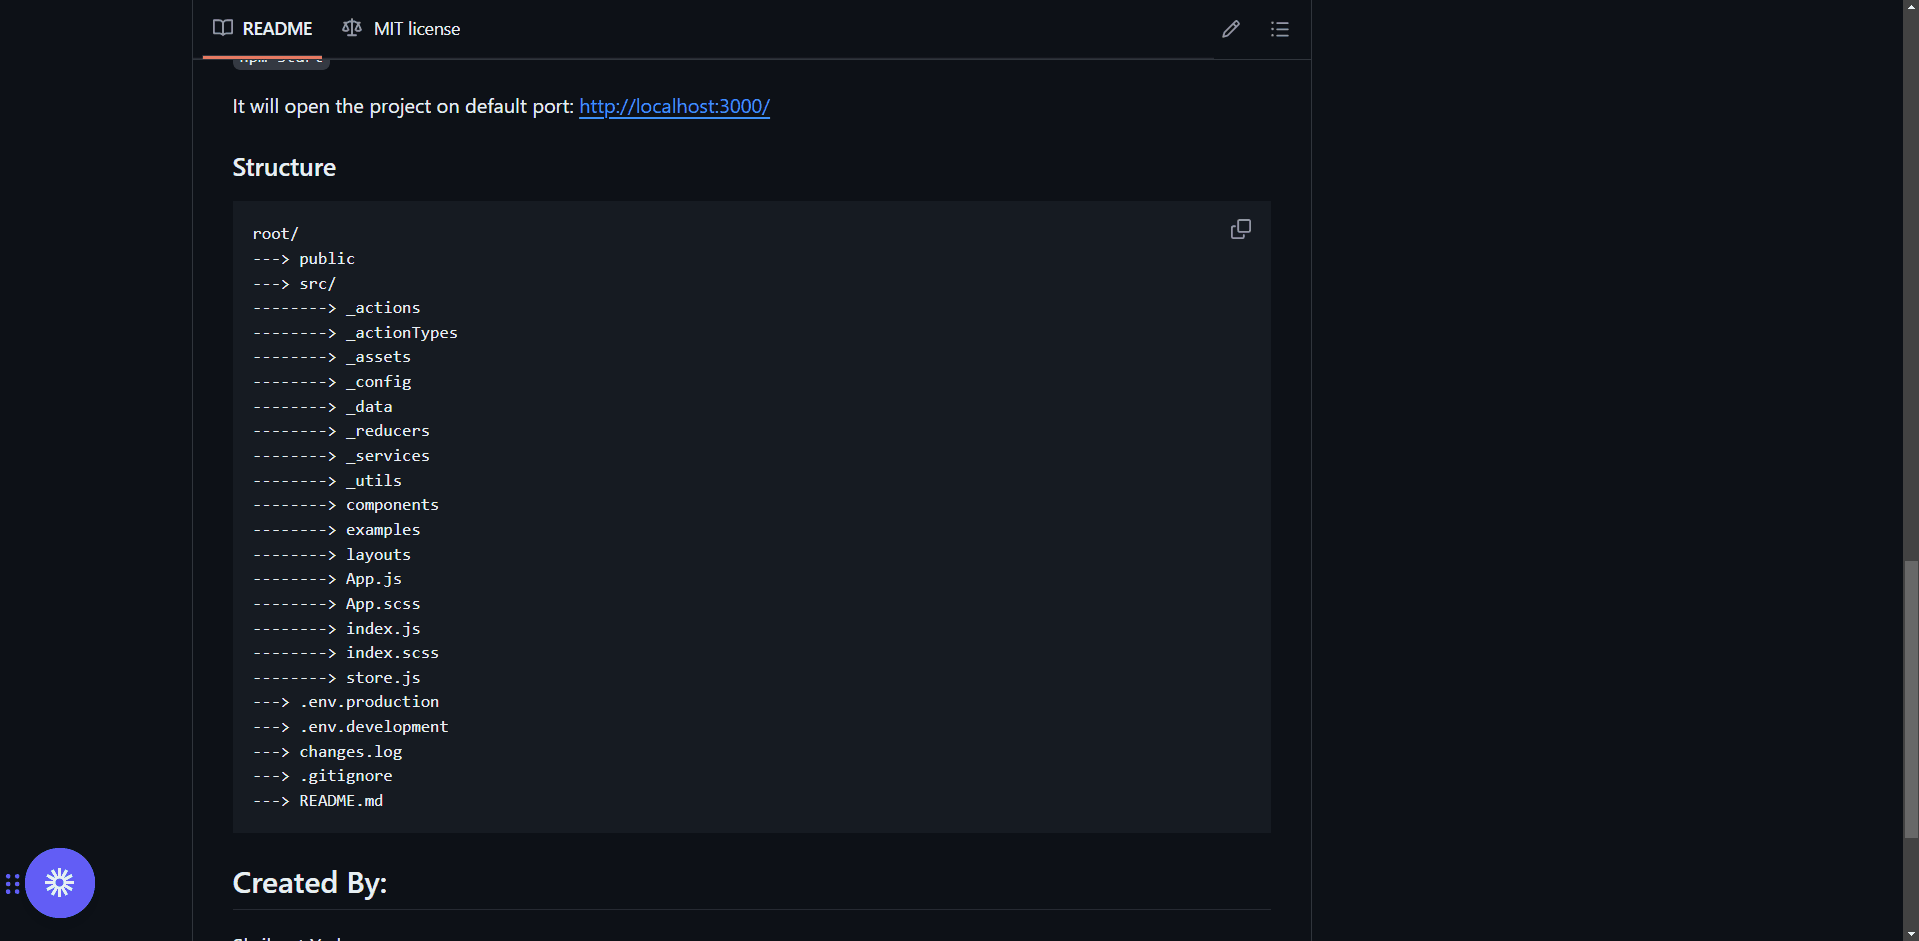Click the scales icon beside MIT license
Screen dimensions: 1919x941
351,28
